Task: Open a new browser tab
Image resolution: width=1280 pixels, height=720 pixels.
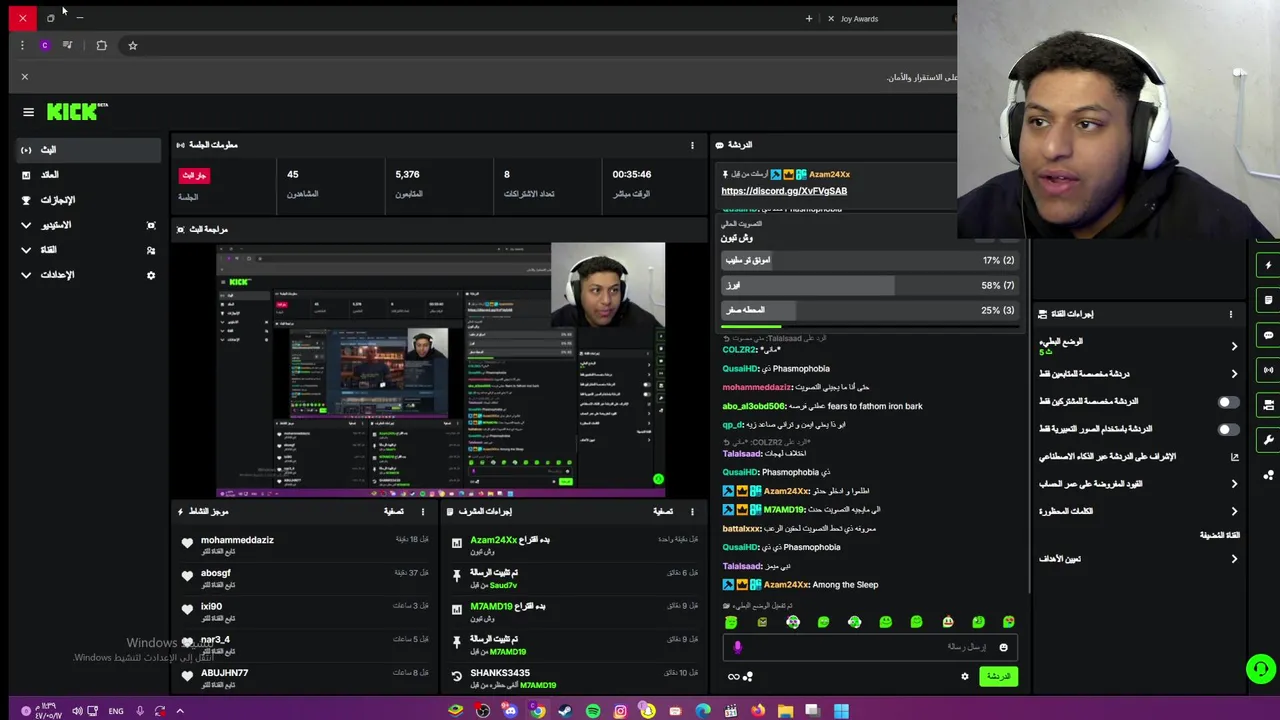Action: click(809, 18)
